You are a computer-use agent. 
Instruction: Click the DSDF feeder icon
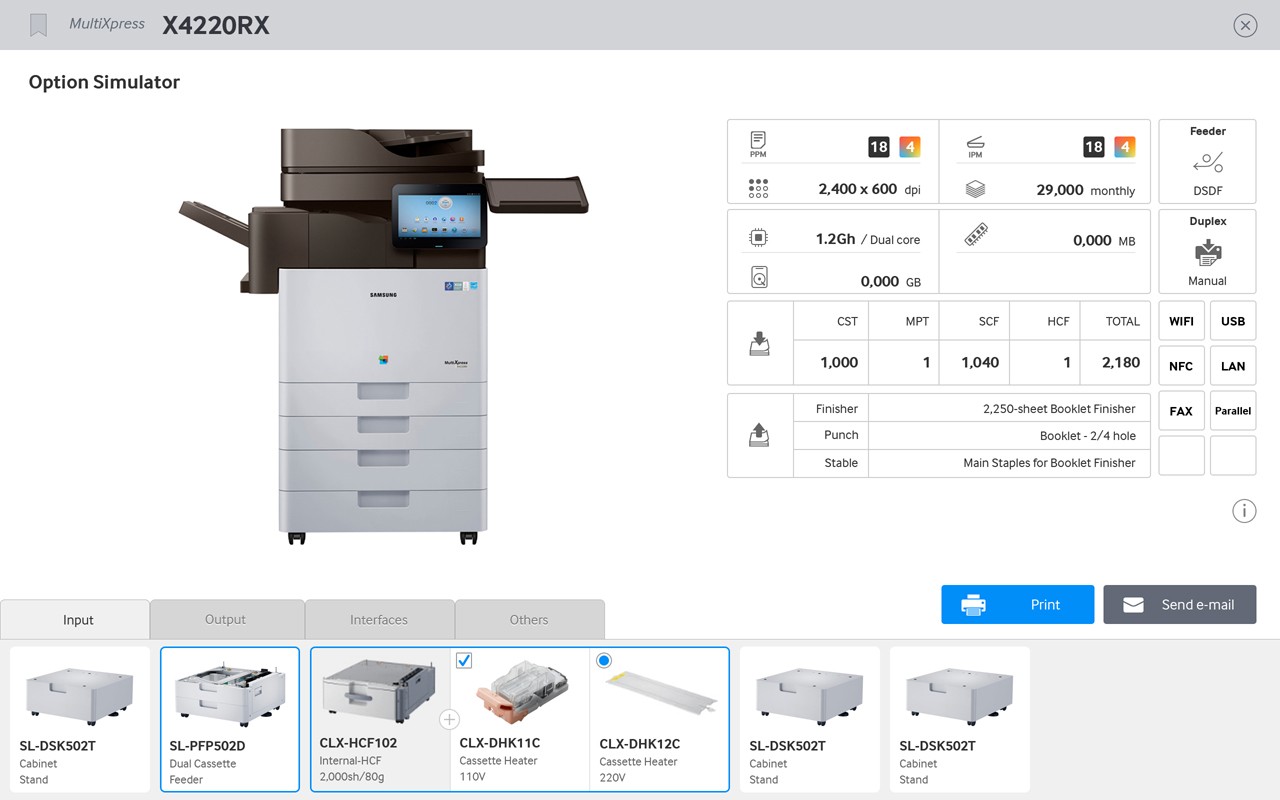click(1207, 162)
